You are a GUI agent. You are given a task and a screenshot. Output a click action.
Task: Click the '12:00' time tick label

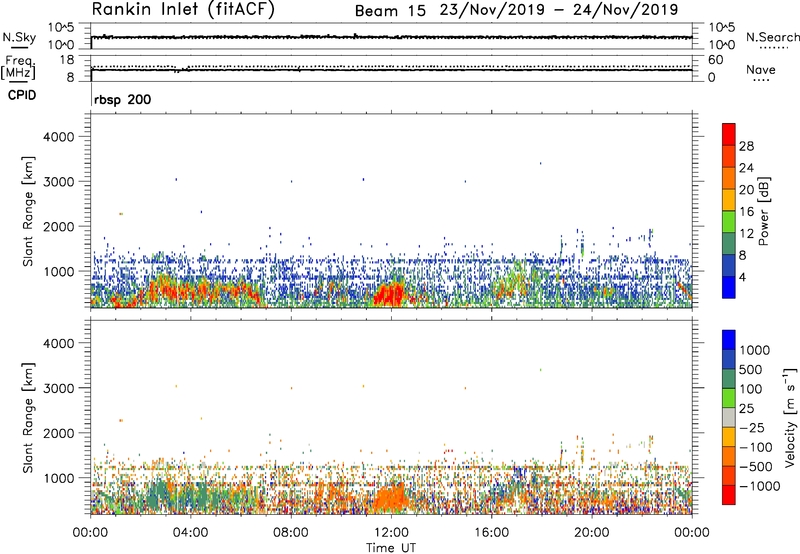point(391,532)
